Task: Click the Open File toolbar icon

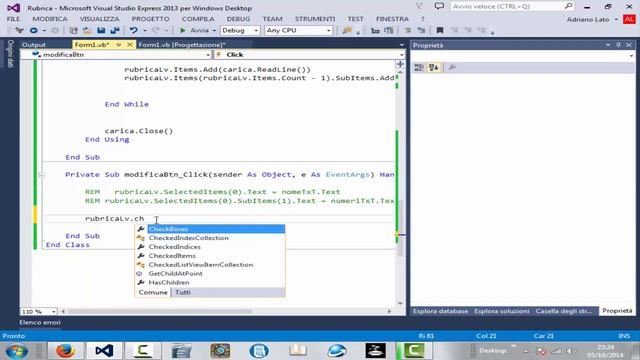Action: pyautogui.click(x=87, y=30)
